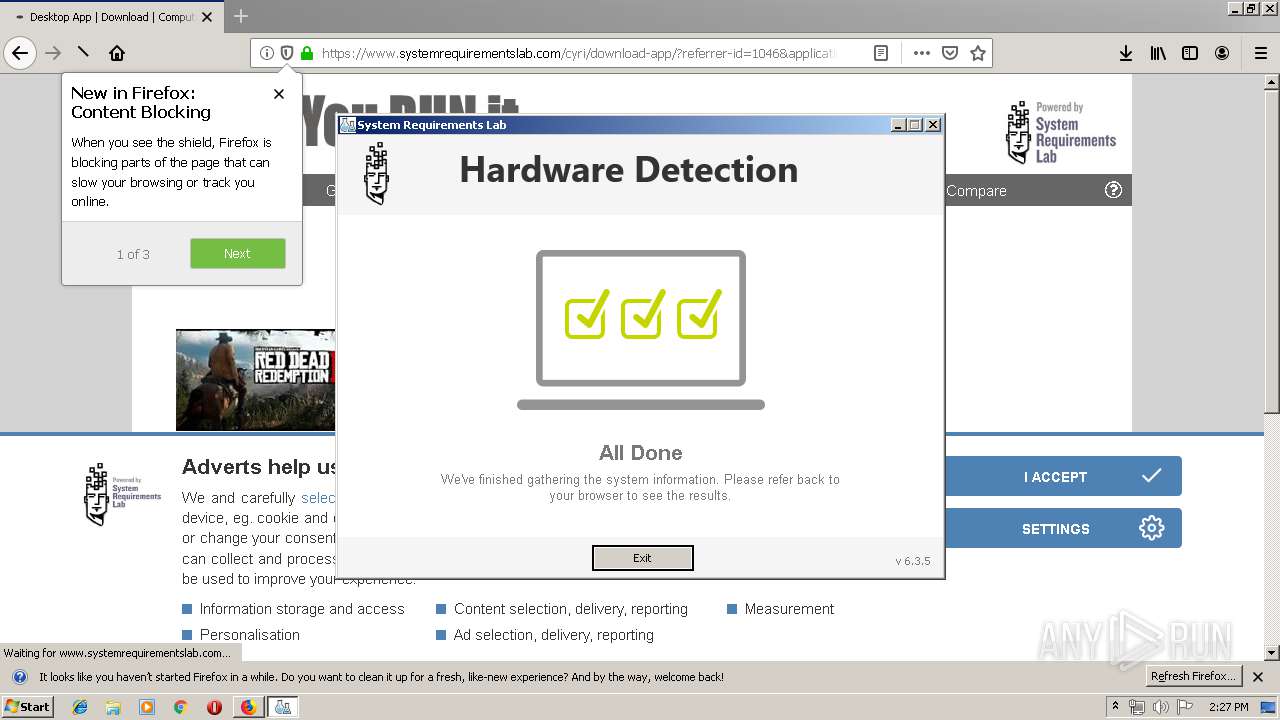Click the 'All Done' heading text
The image size is (1280, 720).
click(x=640, y=453)
